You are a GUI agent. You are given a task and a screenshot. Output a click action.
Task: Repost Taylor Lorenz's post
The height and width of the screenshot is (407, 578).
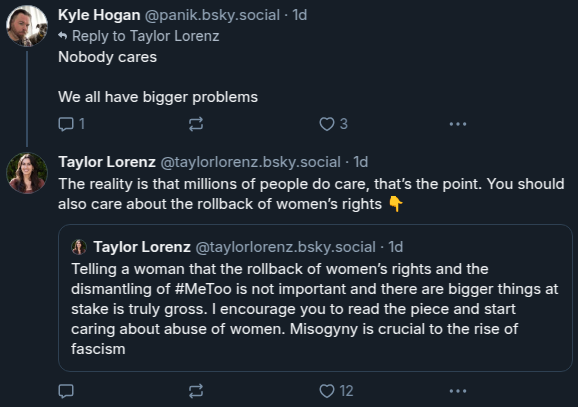click(x=196, y=391)
